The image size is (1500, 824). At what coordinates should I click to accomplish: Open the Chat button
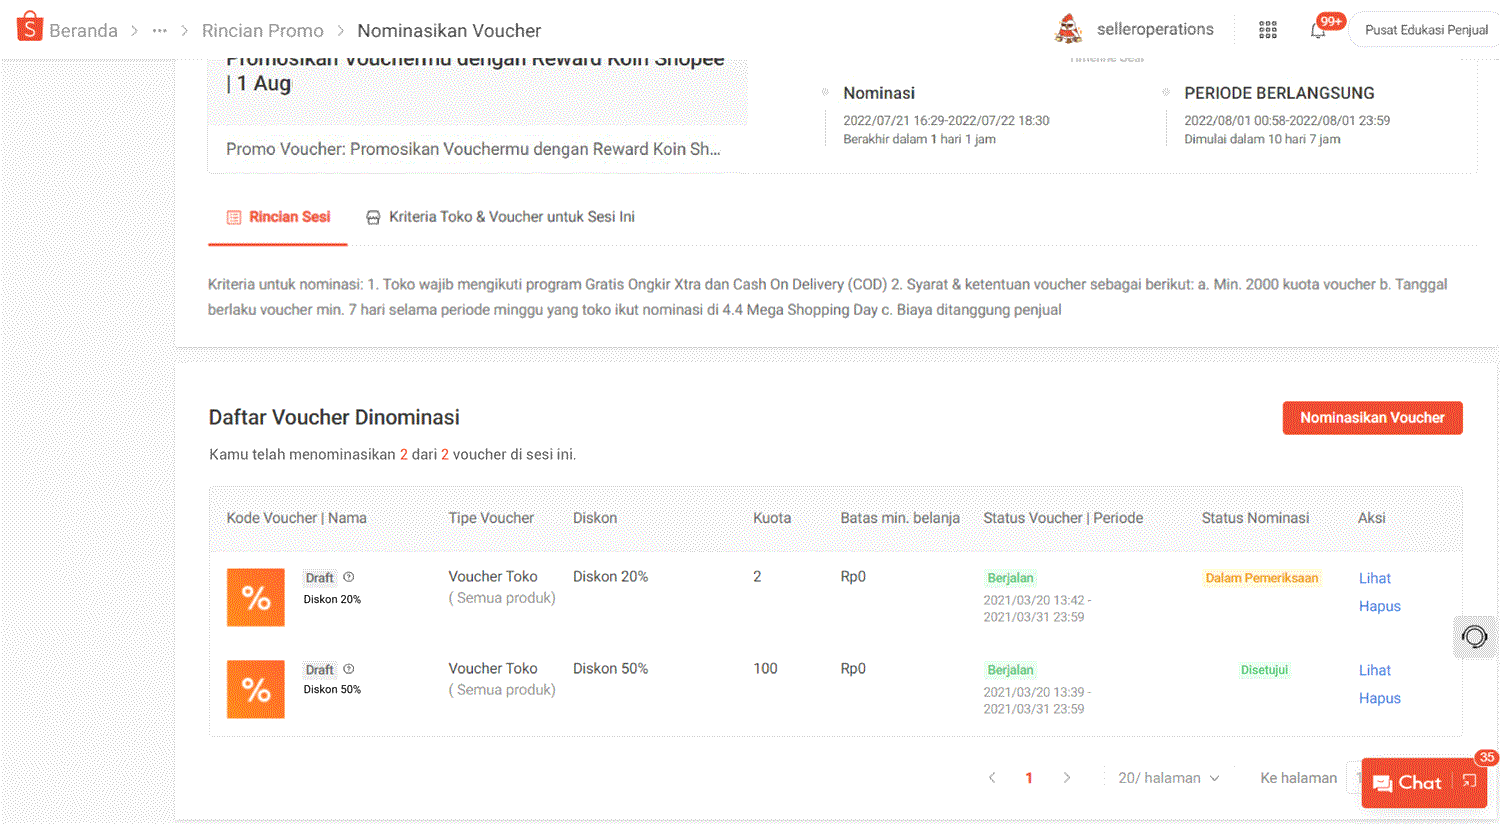(1408, 783)
